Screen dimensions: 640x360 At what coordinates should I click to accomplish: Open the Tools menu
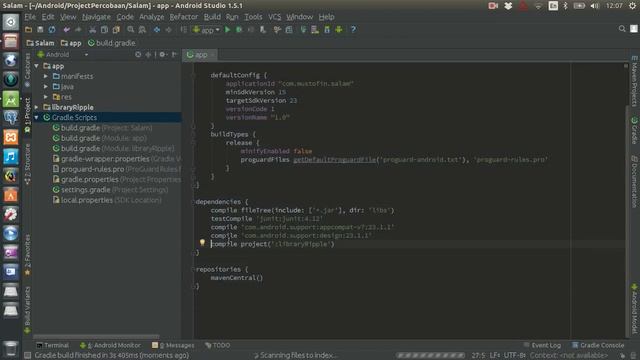[x=253, y=17]
